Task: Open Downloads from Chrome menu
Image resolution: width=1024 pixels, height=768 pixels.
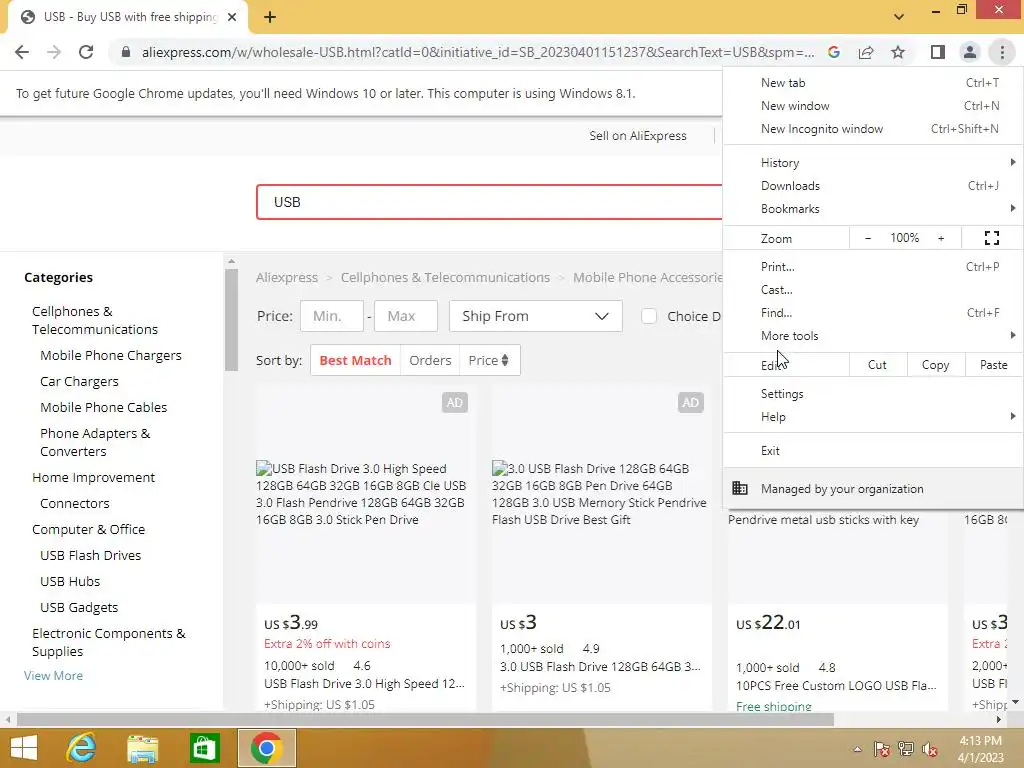Action: pos(872,186)
